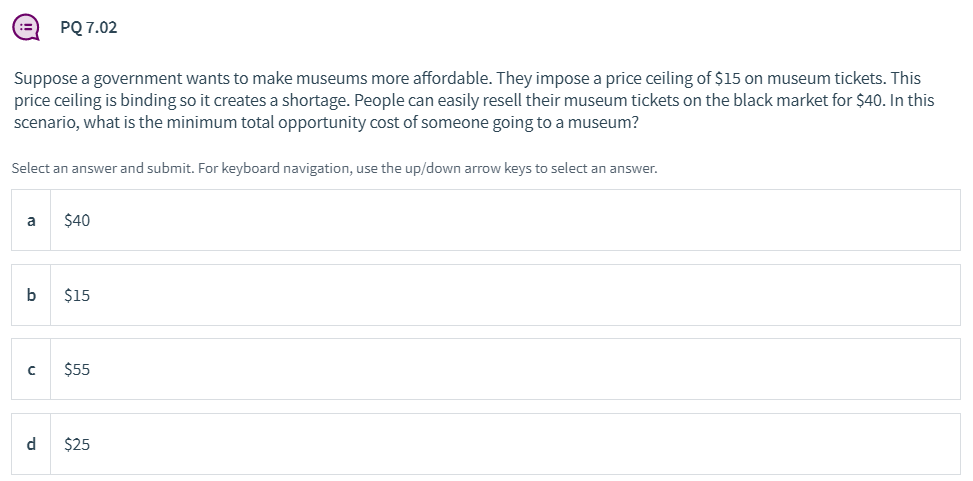973x481 pixels.
Task: Click the purple multiple-choice question icon
Action: [26, 27]
